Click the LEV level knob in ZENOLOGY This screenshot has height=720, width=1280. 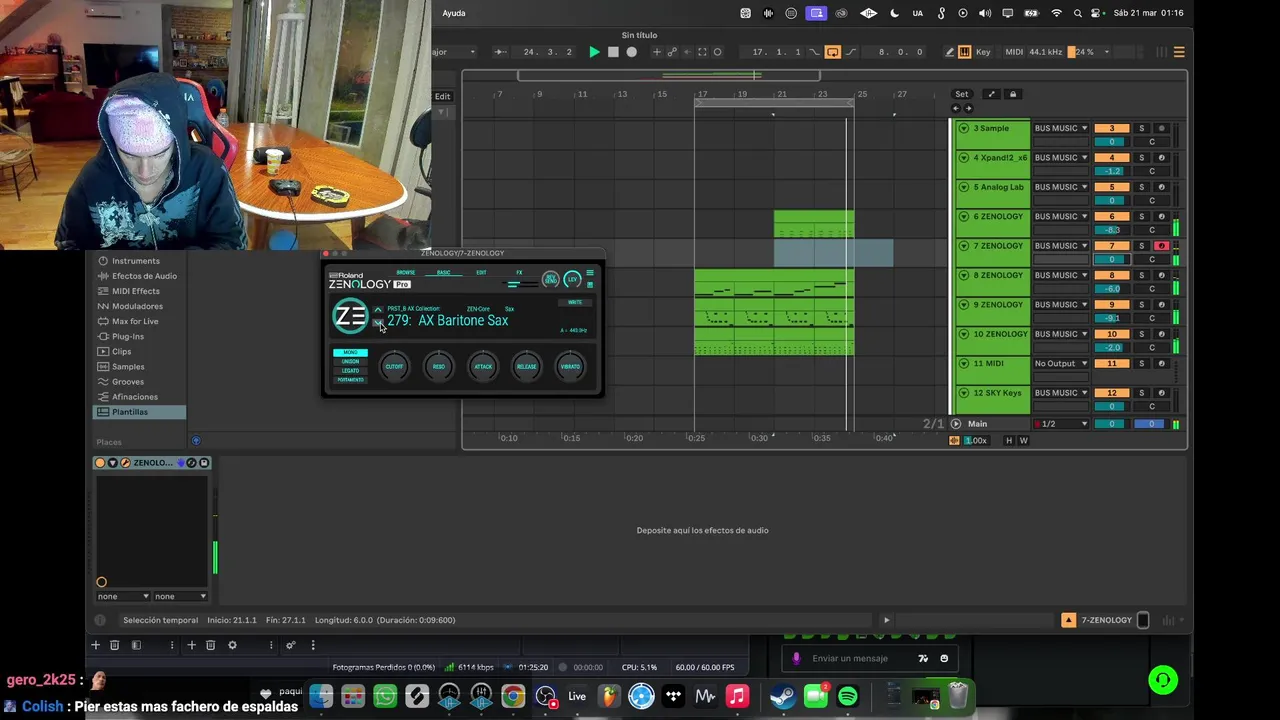tap(572, 279)
